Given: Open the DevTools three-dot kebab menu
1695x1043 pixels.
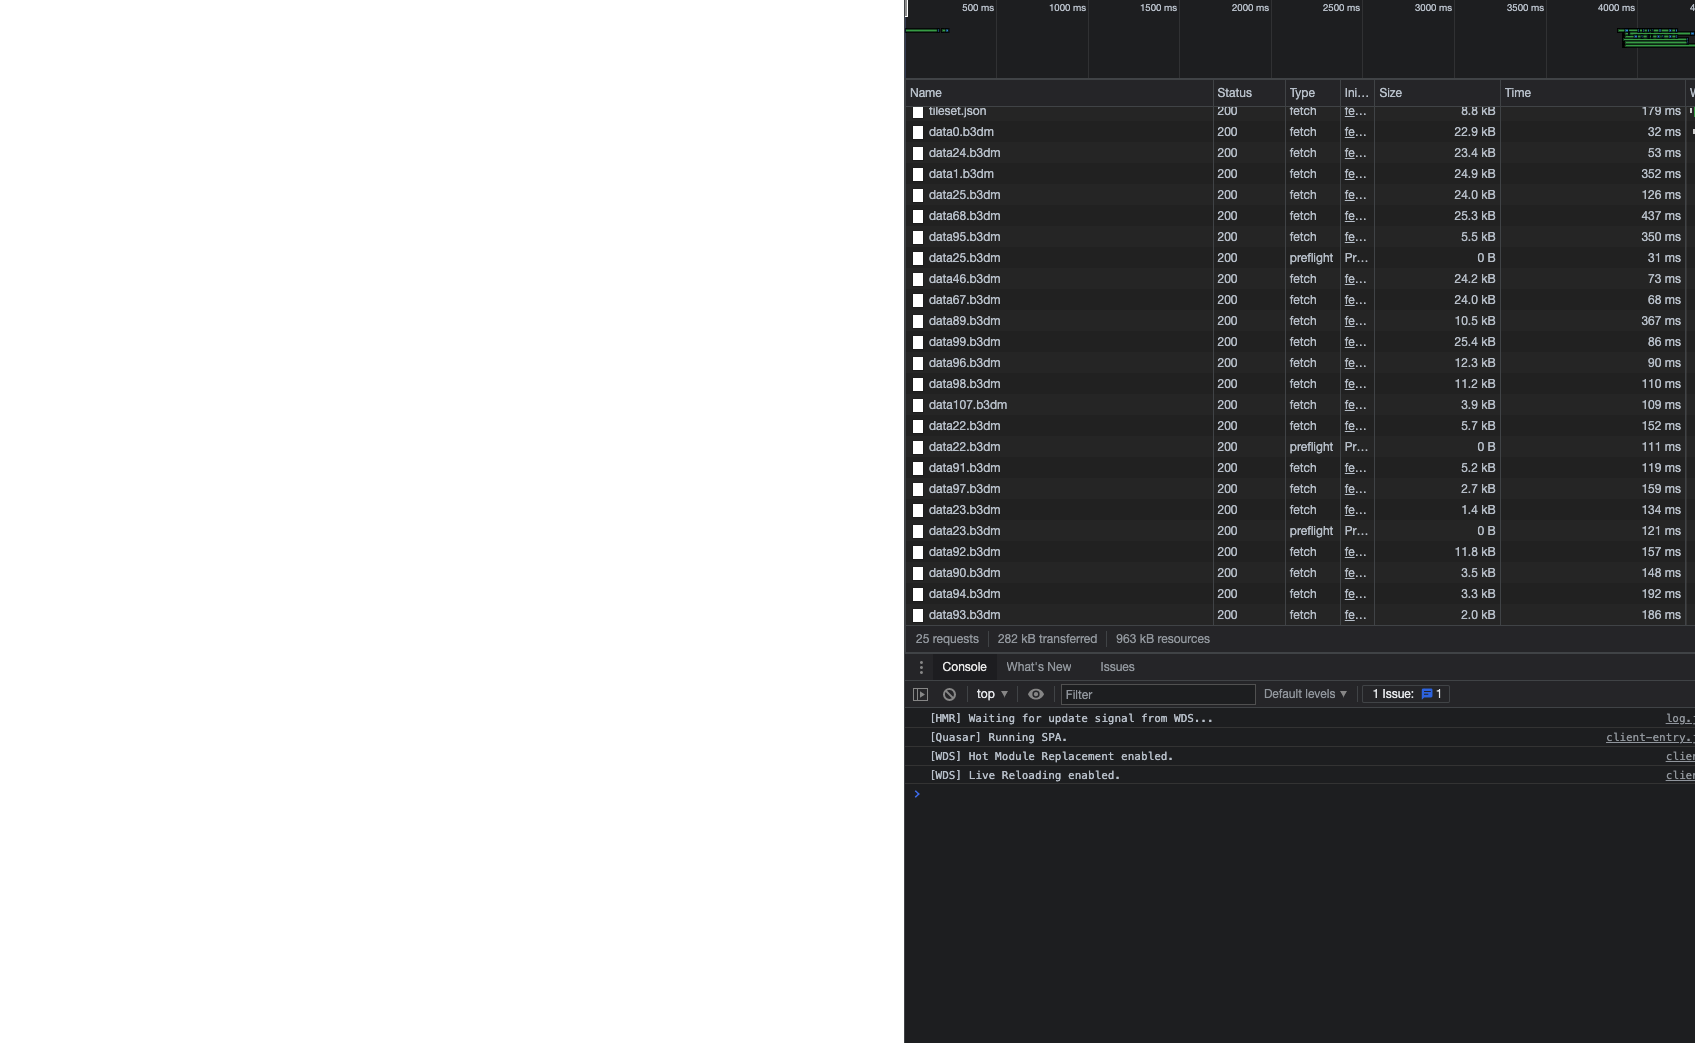Looking at the screenshot, I should coord(921,666).
